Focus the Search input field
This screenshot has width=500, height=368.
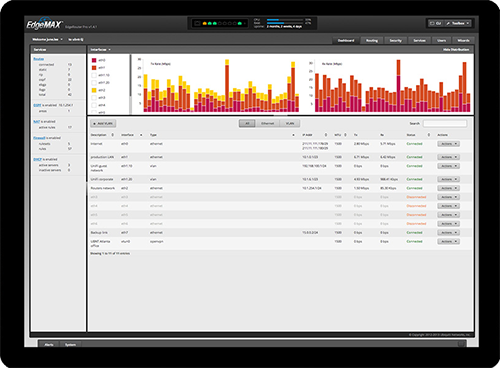(x=445, y=124)
